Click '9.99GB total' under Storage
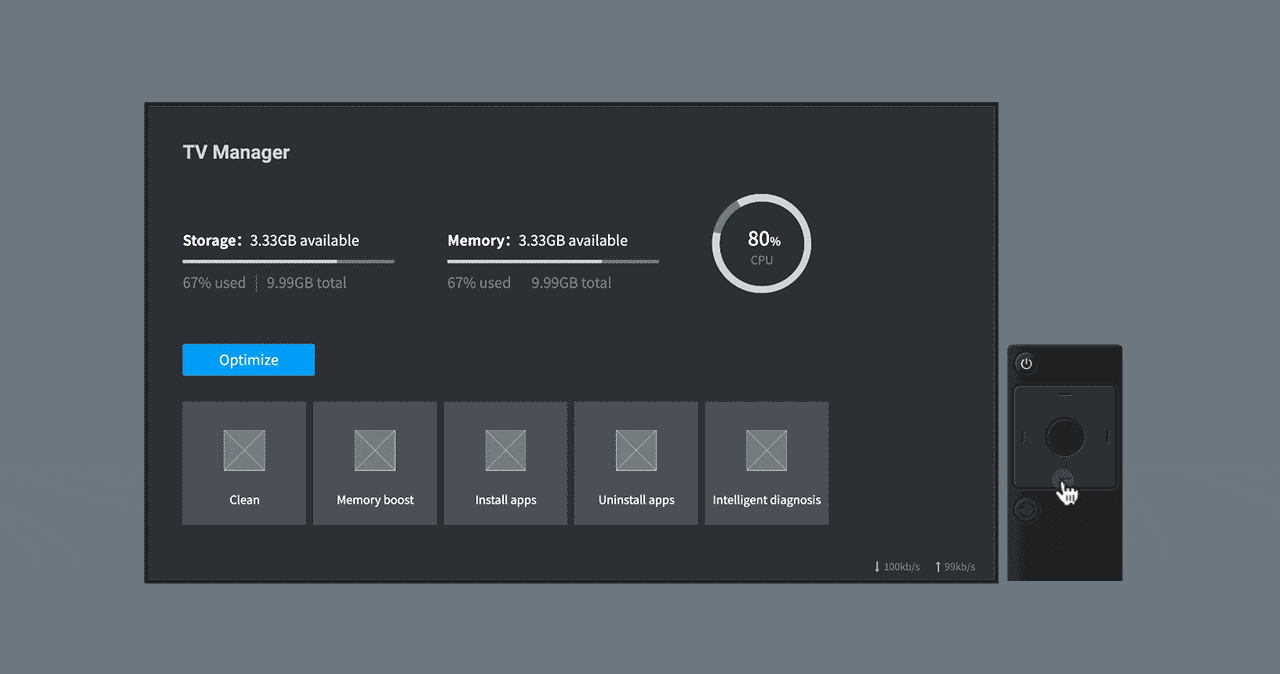 tap(307, 283)
